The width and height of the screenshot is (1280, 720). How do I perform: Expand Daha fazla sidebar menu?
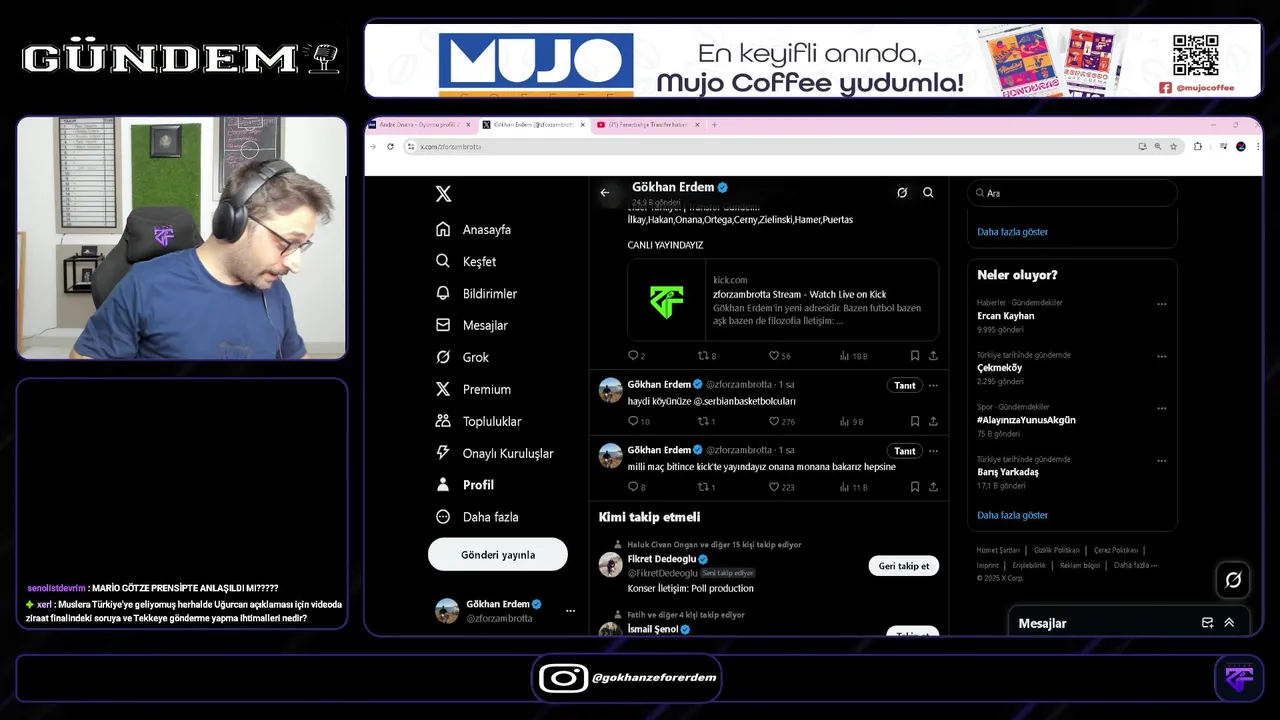(477, 517)
